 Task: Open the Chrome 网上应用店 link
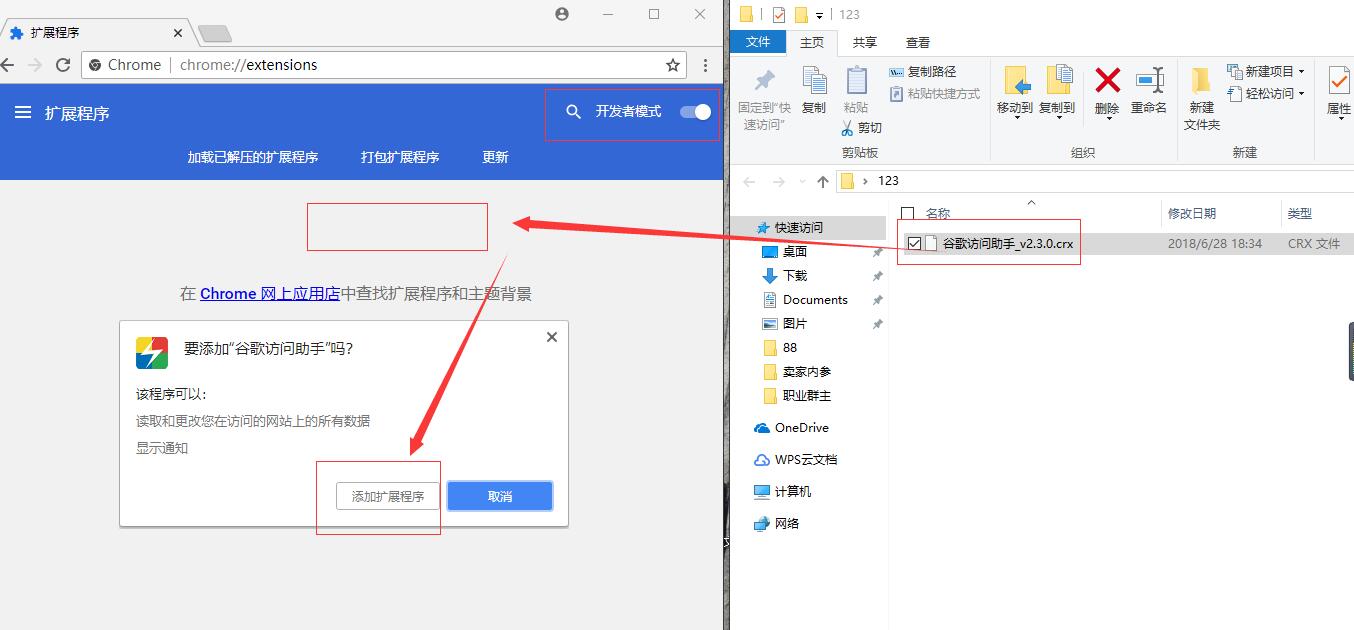[270, 294]
